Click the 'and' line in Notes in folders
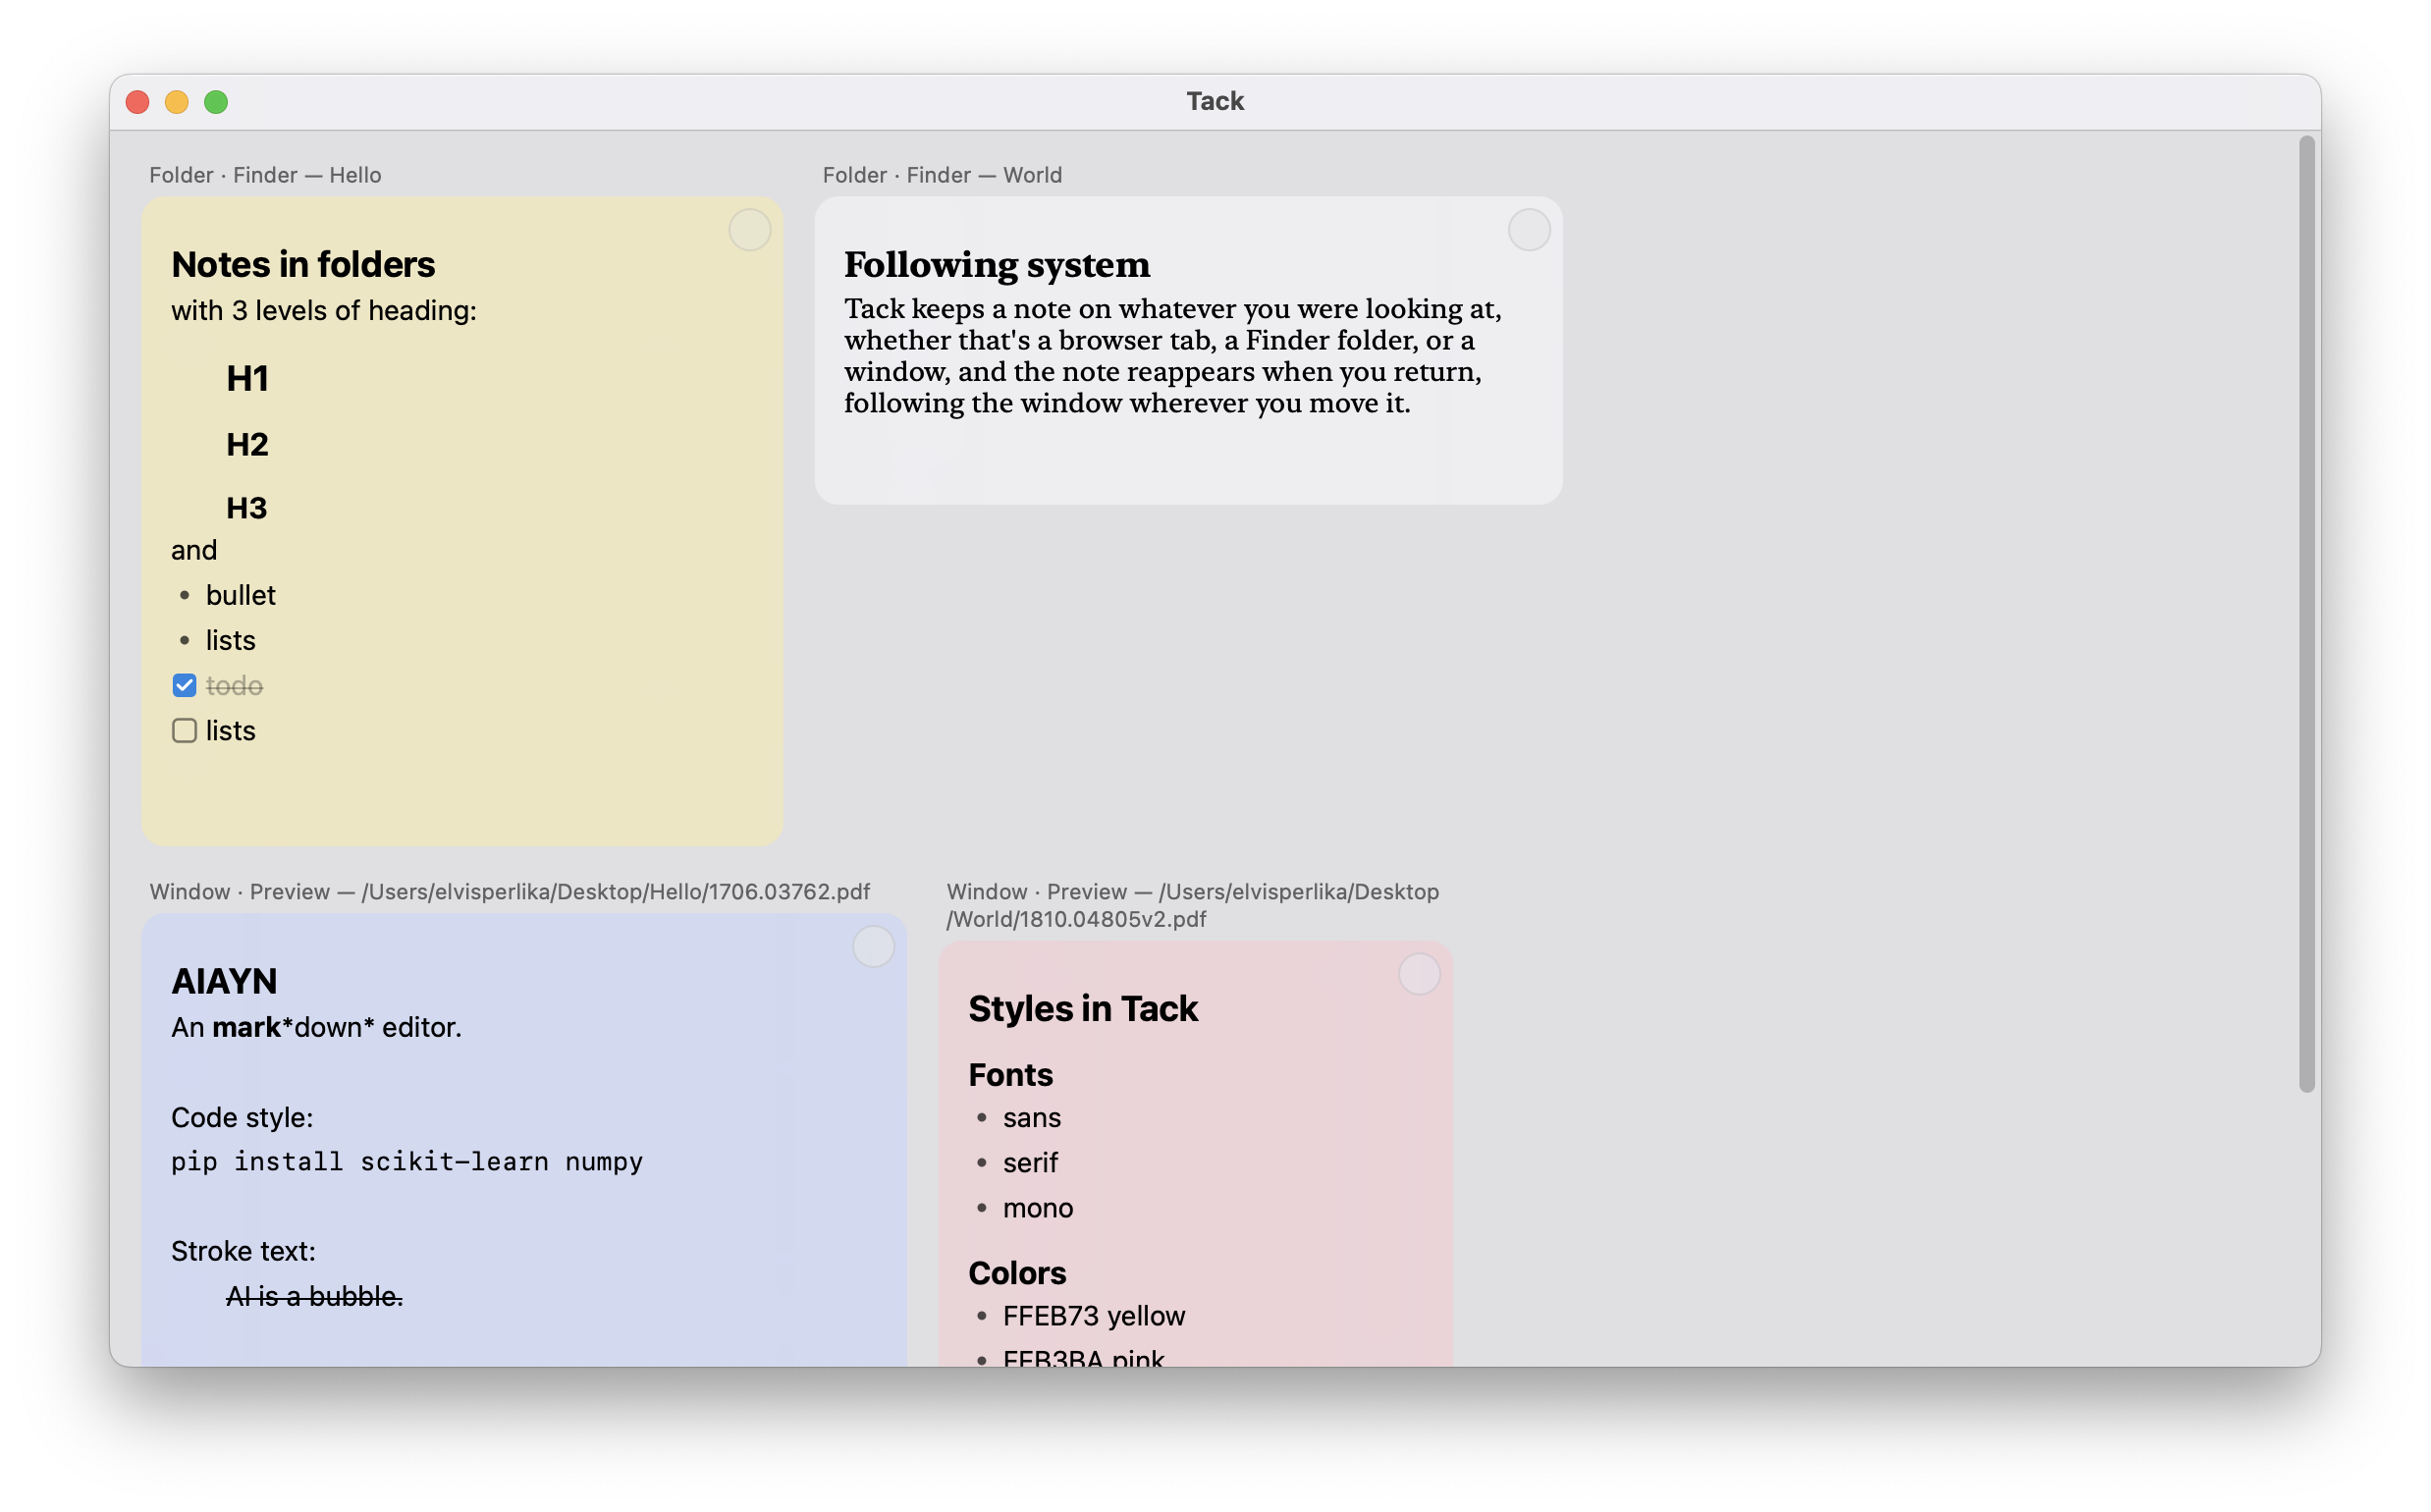The height and width of the screenshot is (1512, 2431). click(194, 550)
